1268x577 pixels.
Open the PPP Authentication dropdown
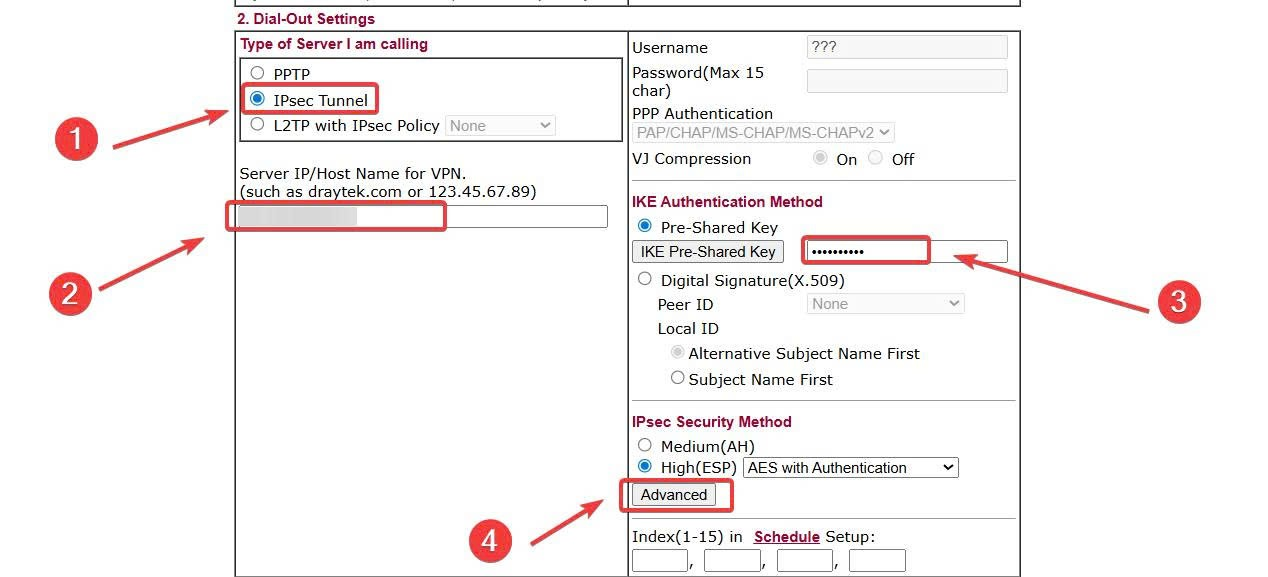[763, 133]
